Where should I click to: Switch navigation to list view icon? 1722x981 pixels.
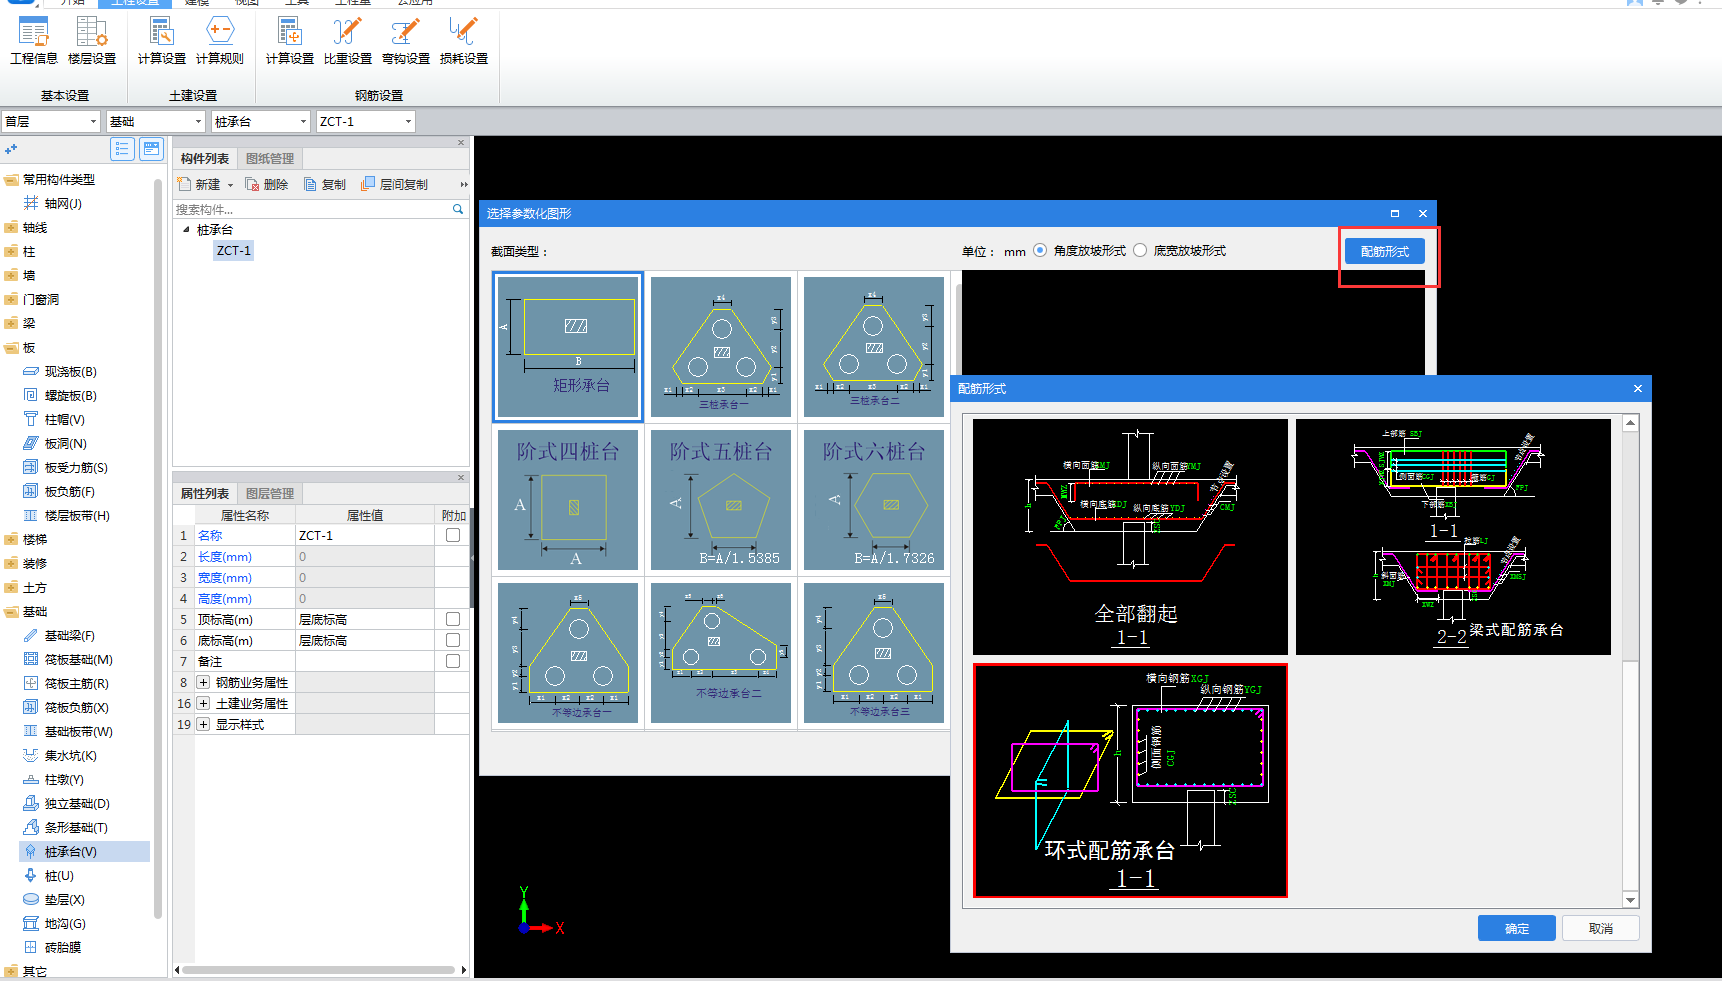coord(122,149)
